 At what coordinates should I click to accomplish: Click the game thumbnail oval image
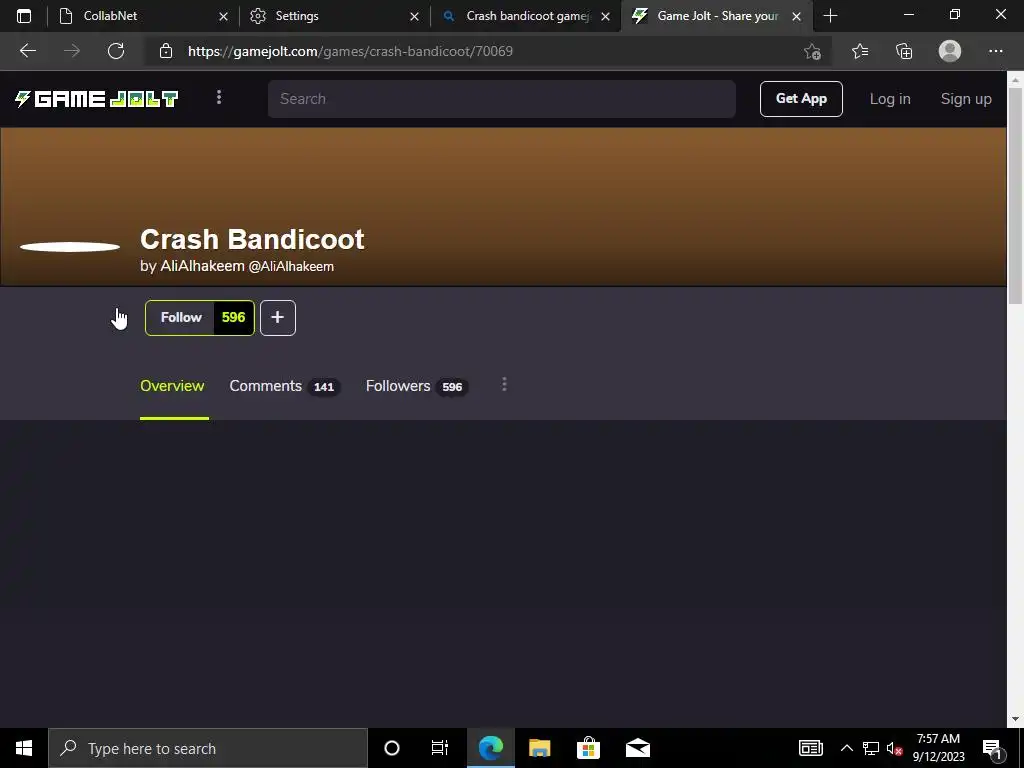[x=70, y=247]
